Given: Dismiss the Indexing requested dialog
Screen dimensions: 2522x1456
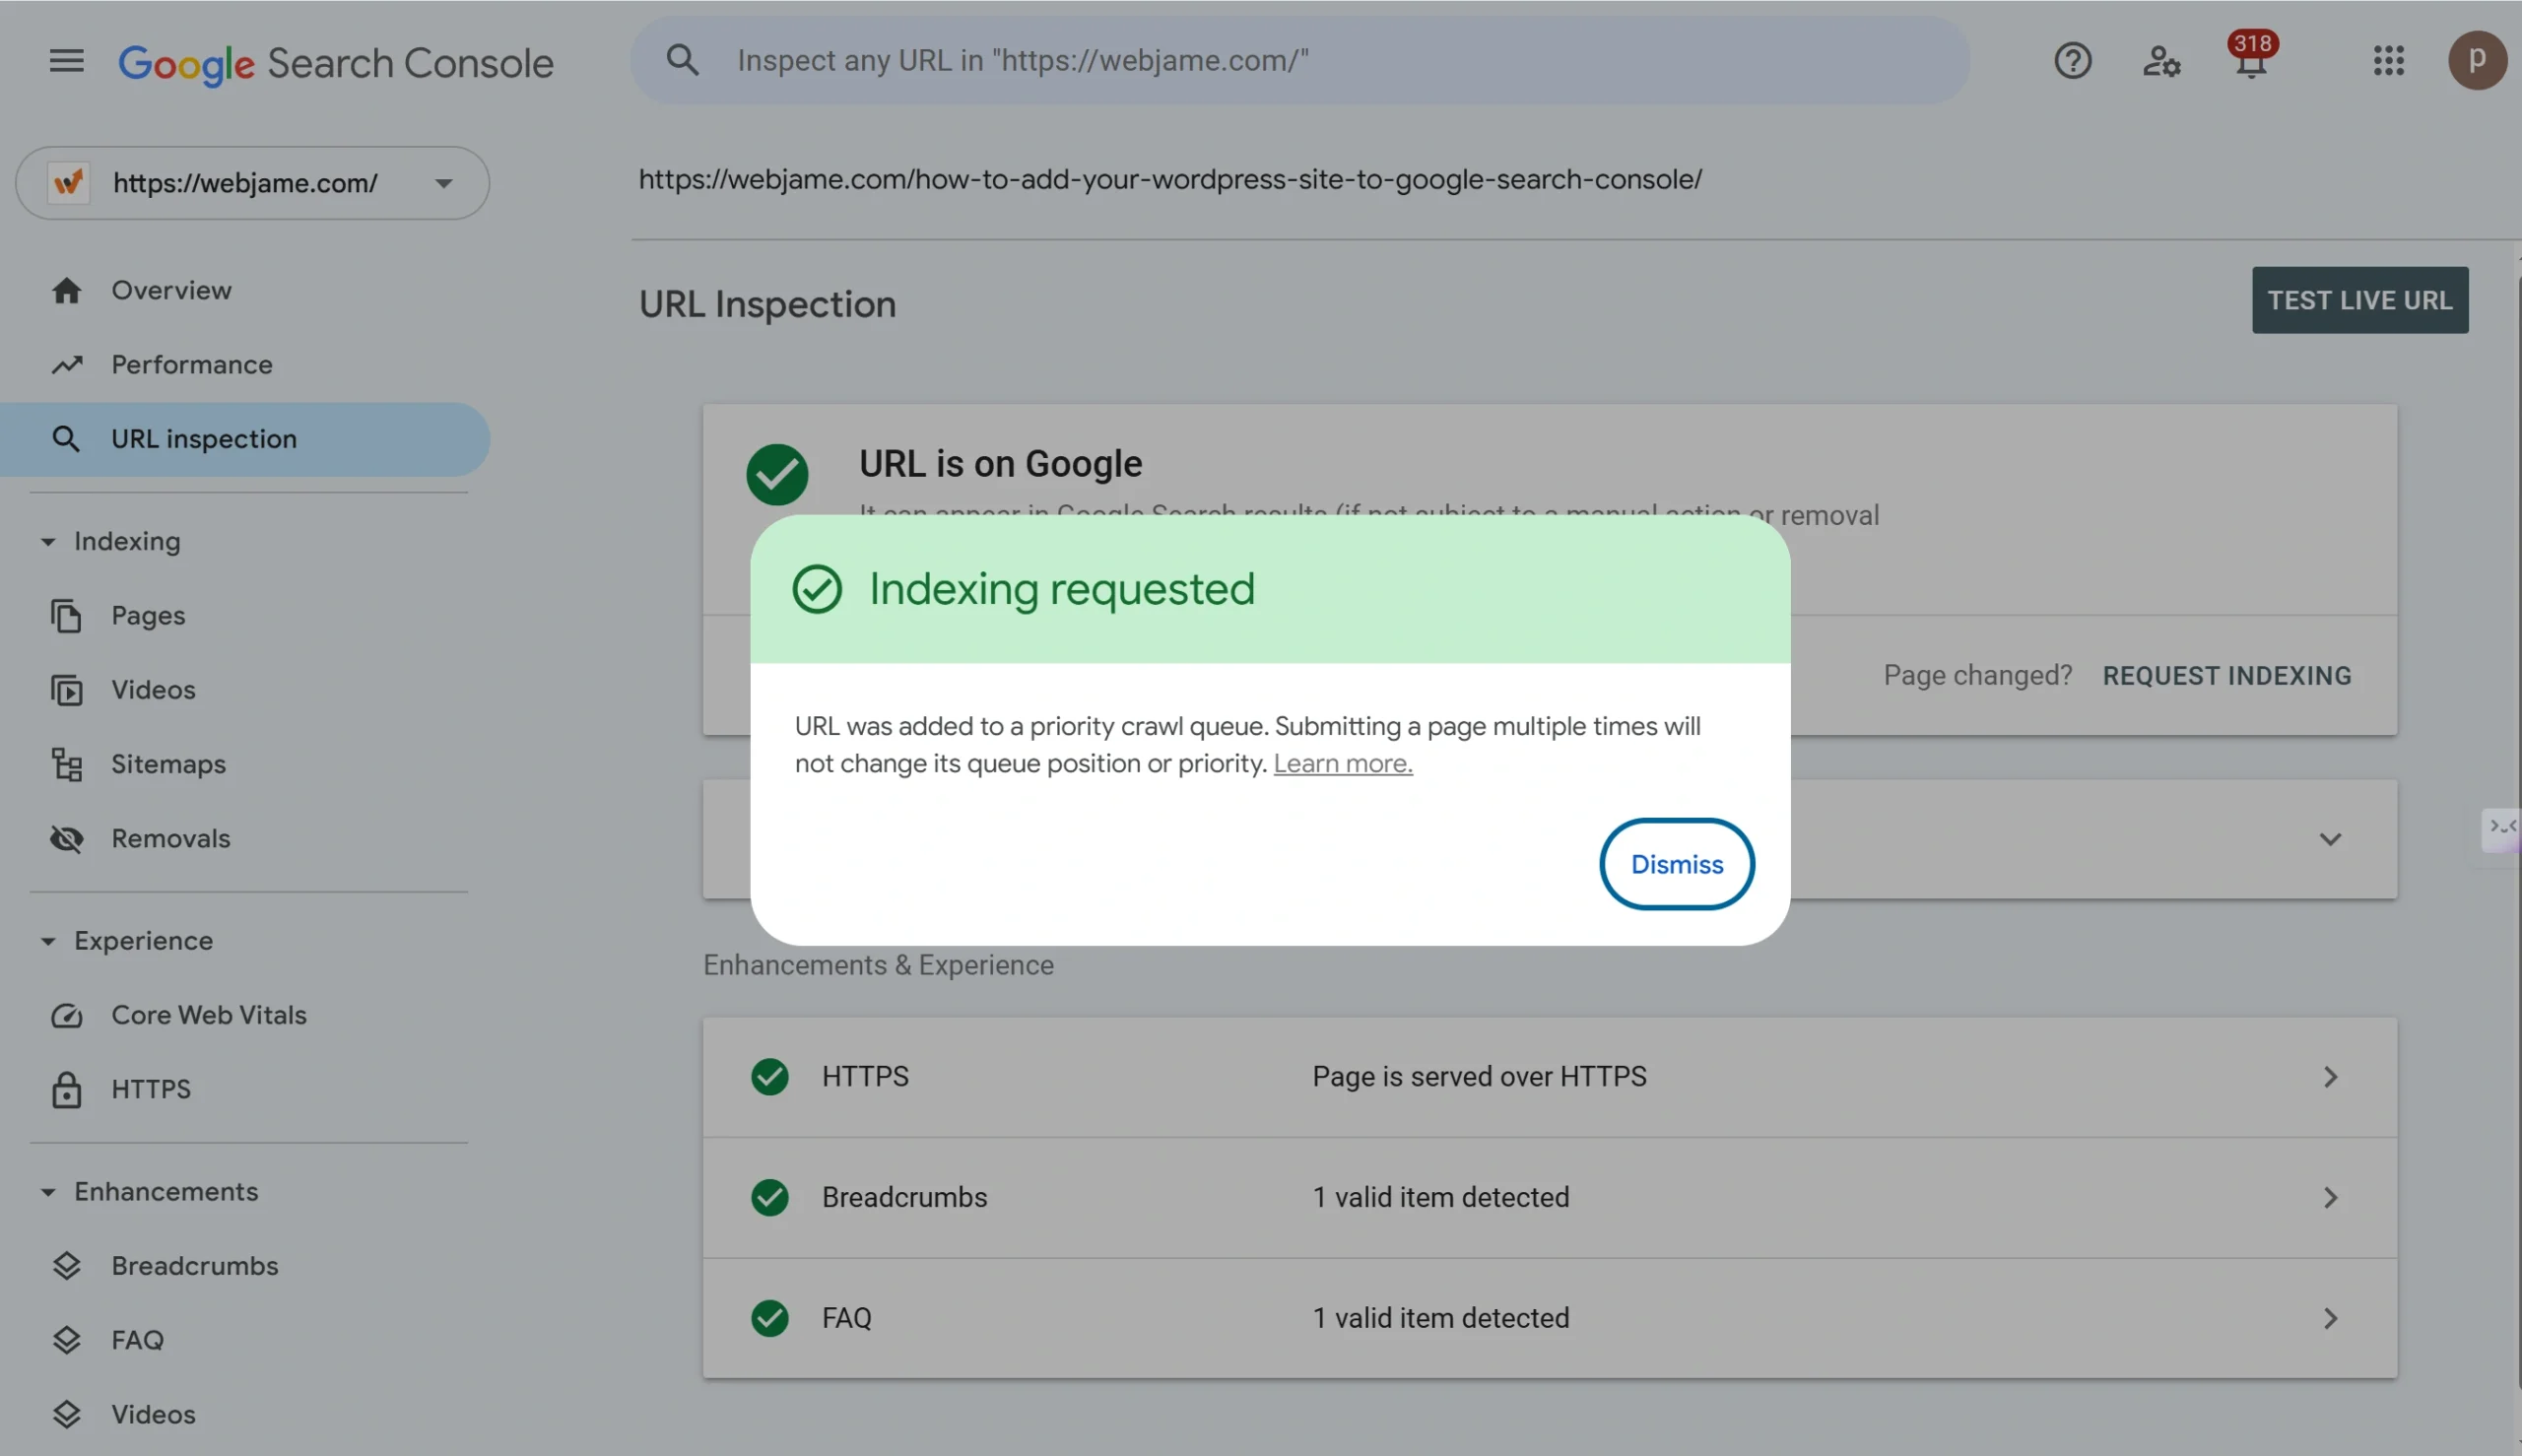Looking at the screenshot, I should click(1676, 864).
